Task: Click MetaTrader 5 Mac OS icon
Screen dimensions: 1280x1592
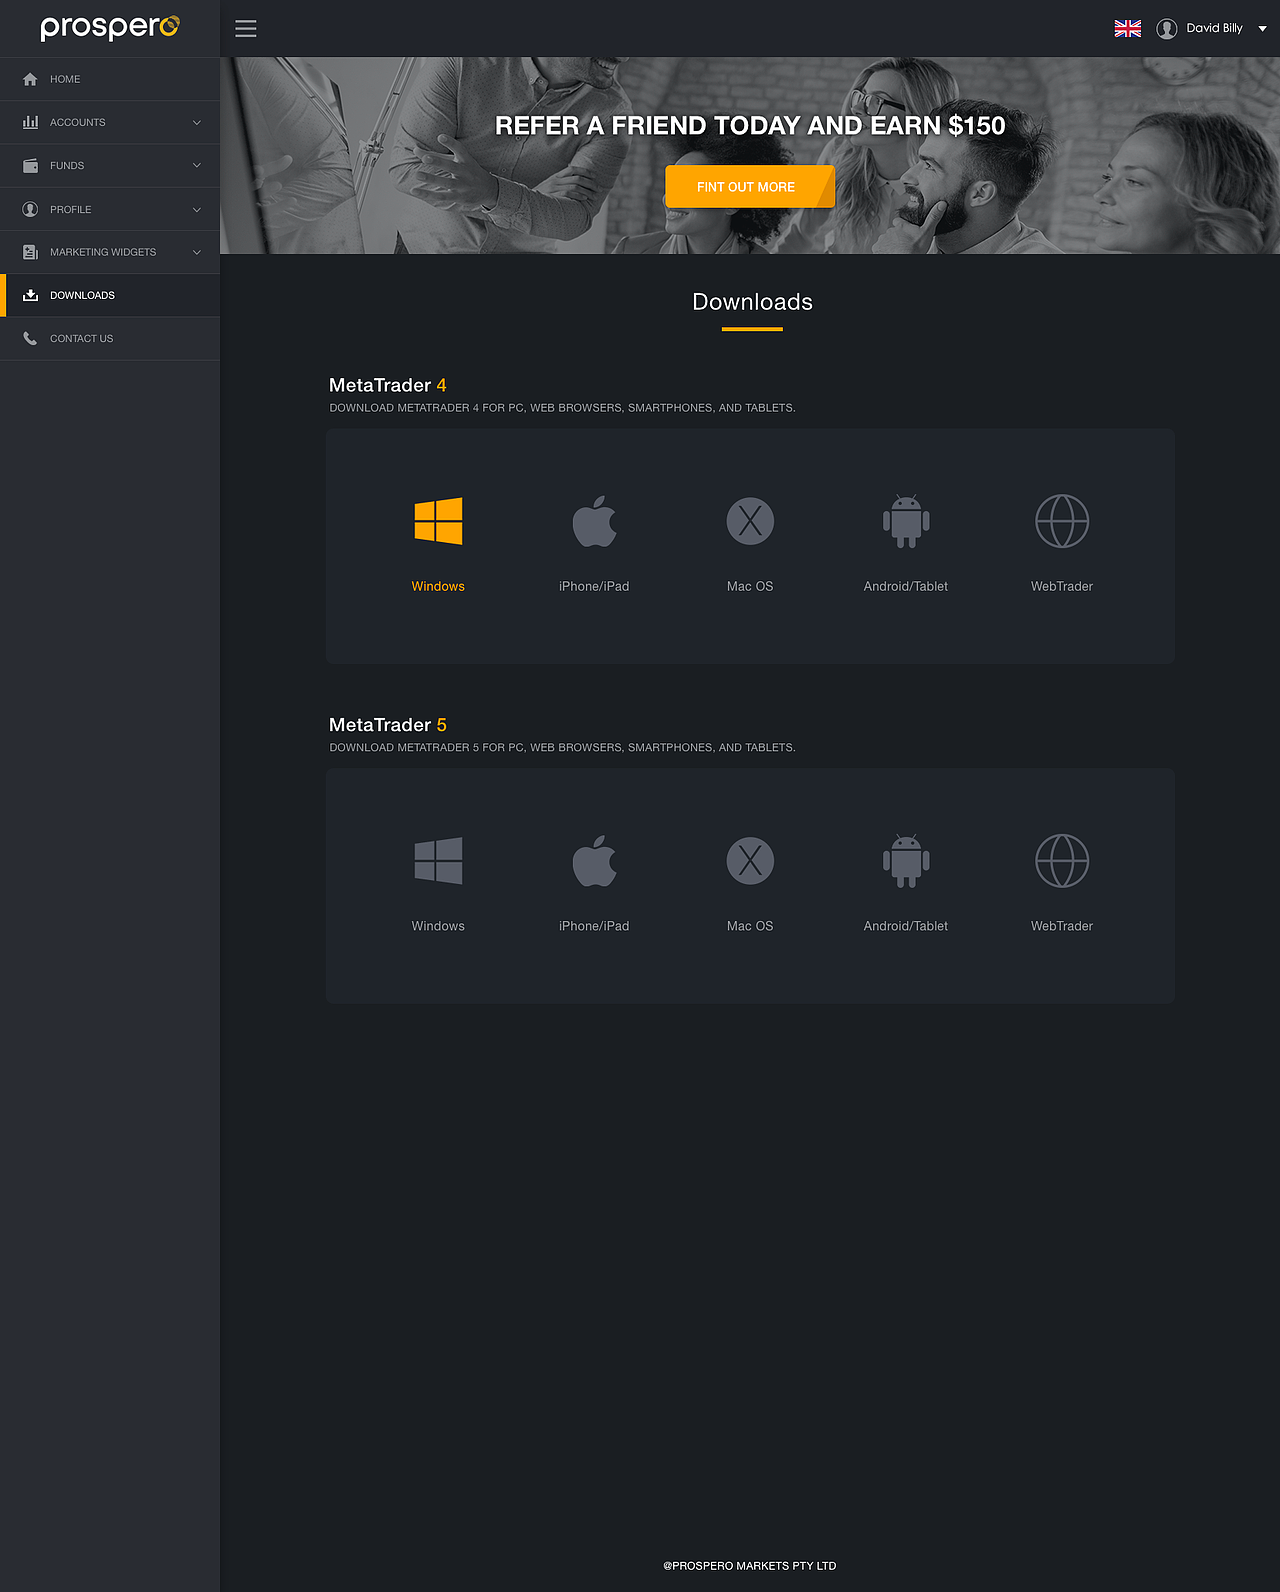Action: (x=750, y=861)
